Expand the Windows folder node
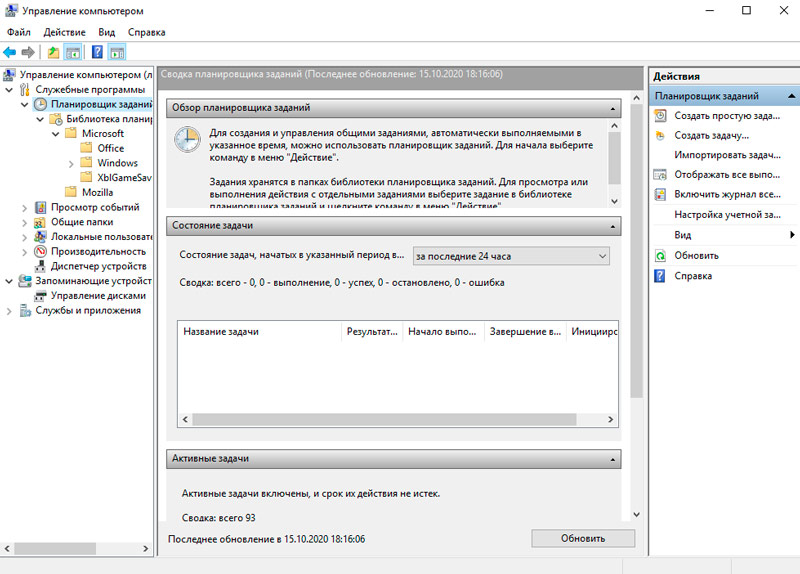Screen dimensions: 800x574 pos(72,163)
